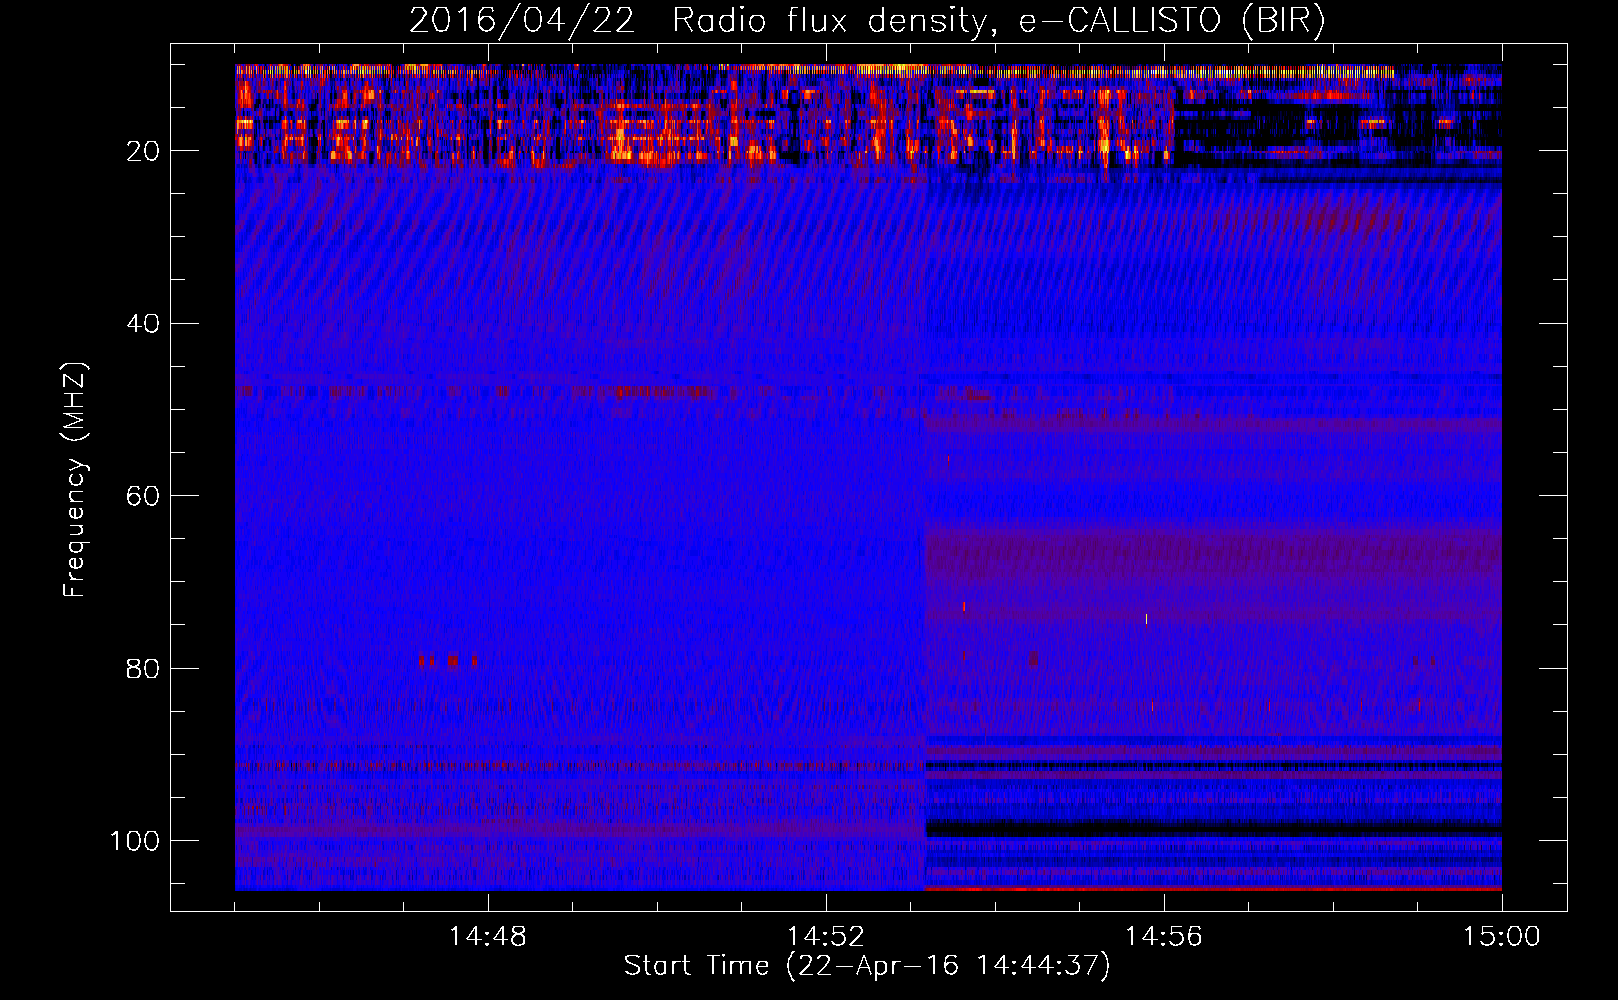Click the "14:48" time tick label
This screenshot has height=1000, width=1618.
[488, 937]
